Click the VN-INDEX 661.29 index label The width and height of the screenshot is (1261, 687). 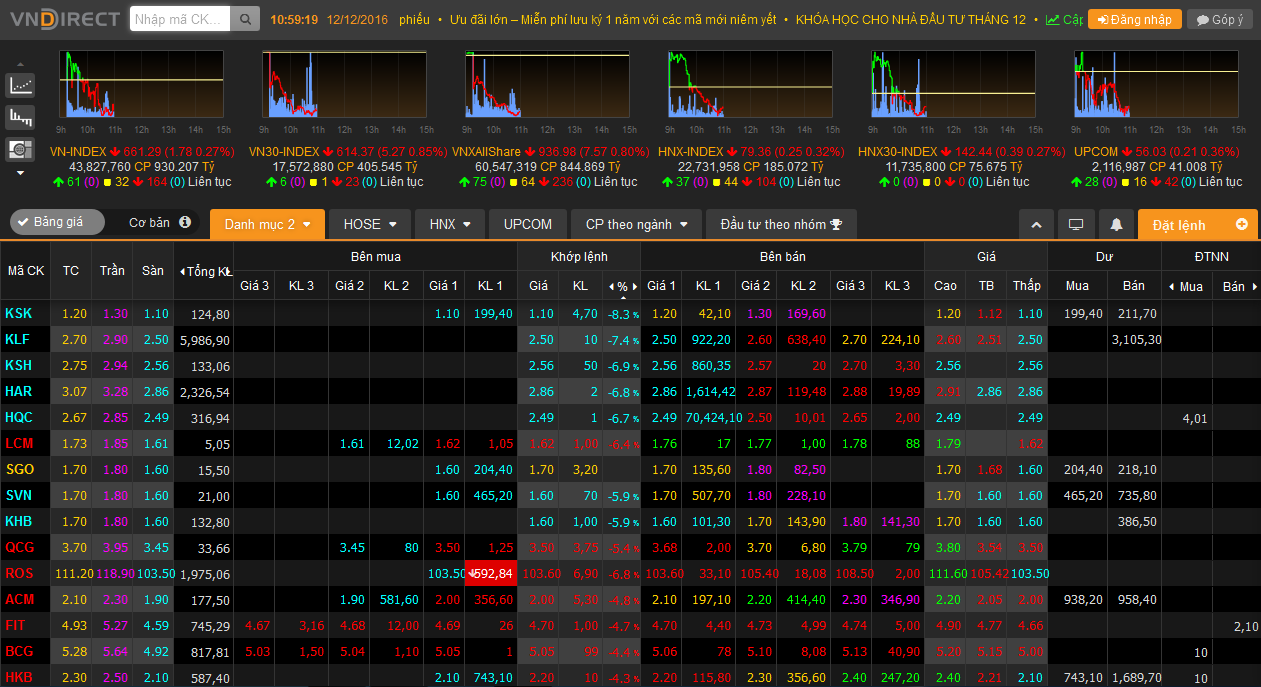coord(142,151)
